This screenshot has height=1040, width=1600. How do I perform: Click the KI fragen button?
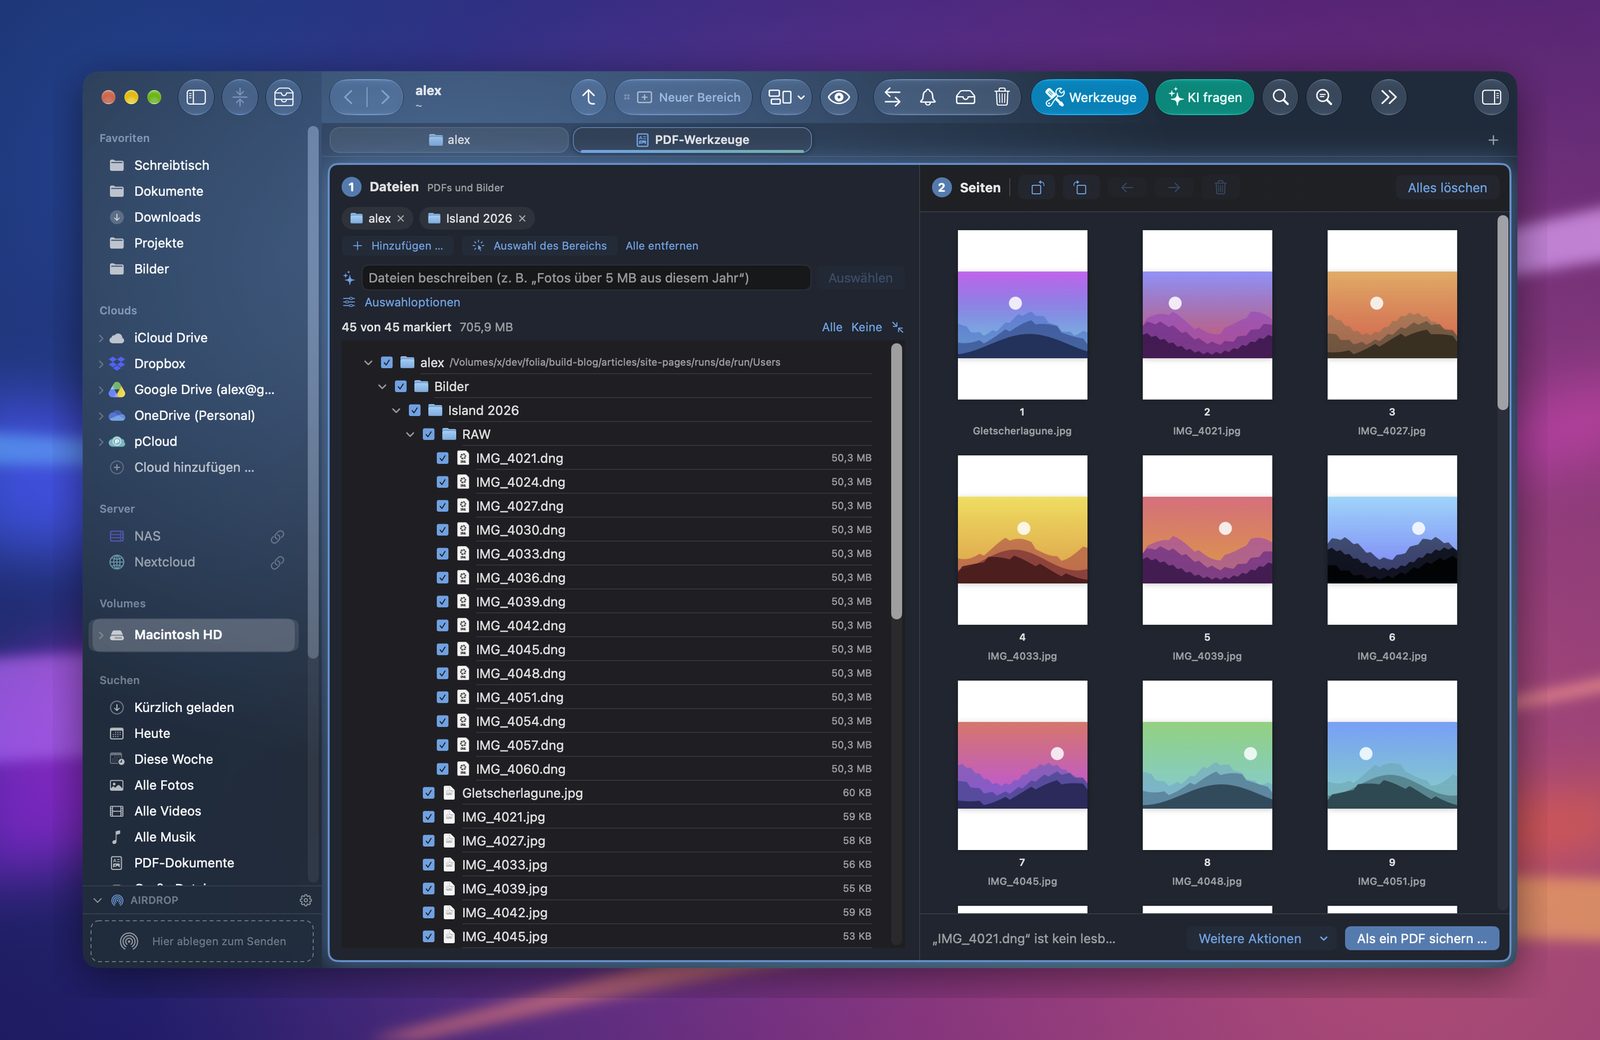[x=1205, y=97]
